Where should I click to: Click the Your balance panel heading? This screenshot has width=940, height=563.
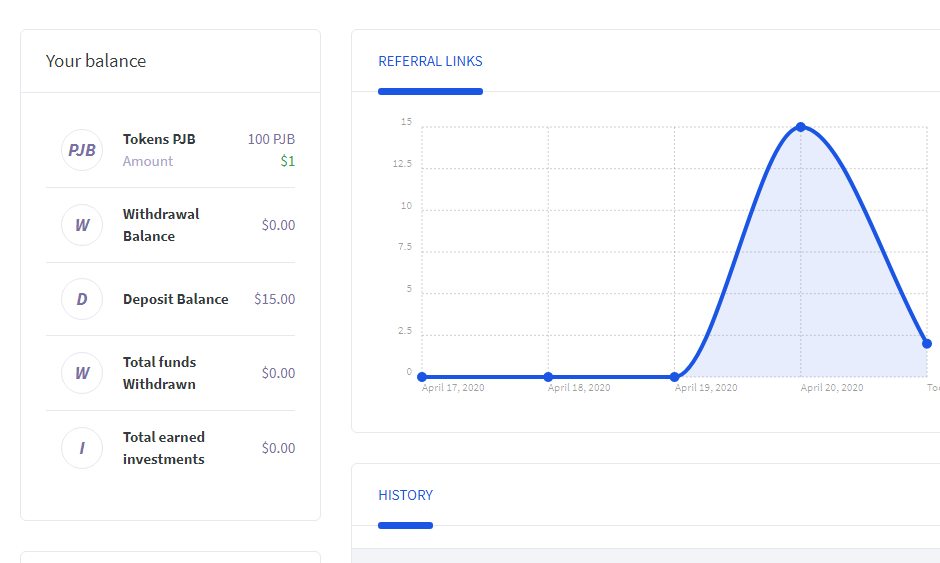click(x=96, y=61)
